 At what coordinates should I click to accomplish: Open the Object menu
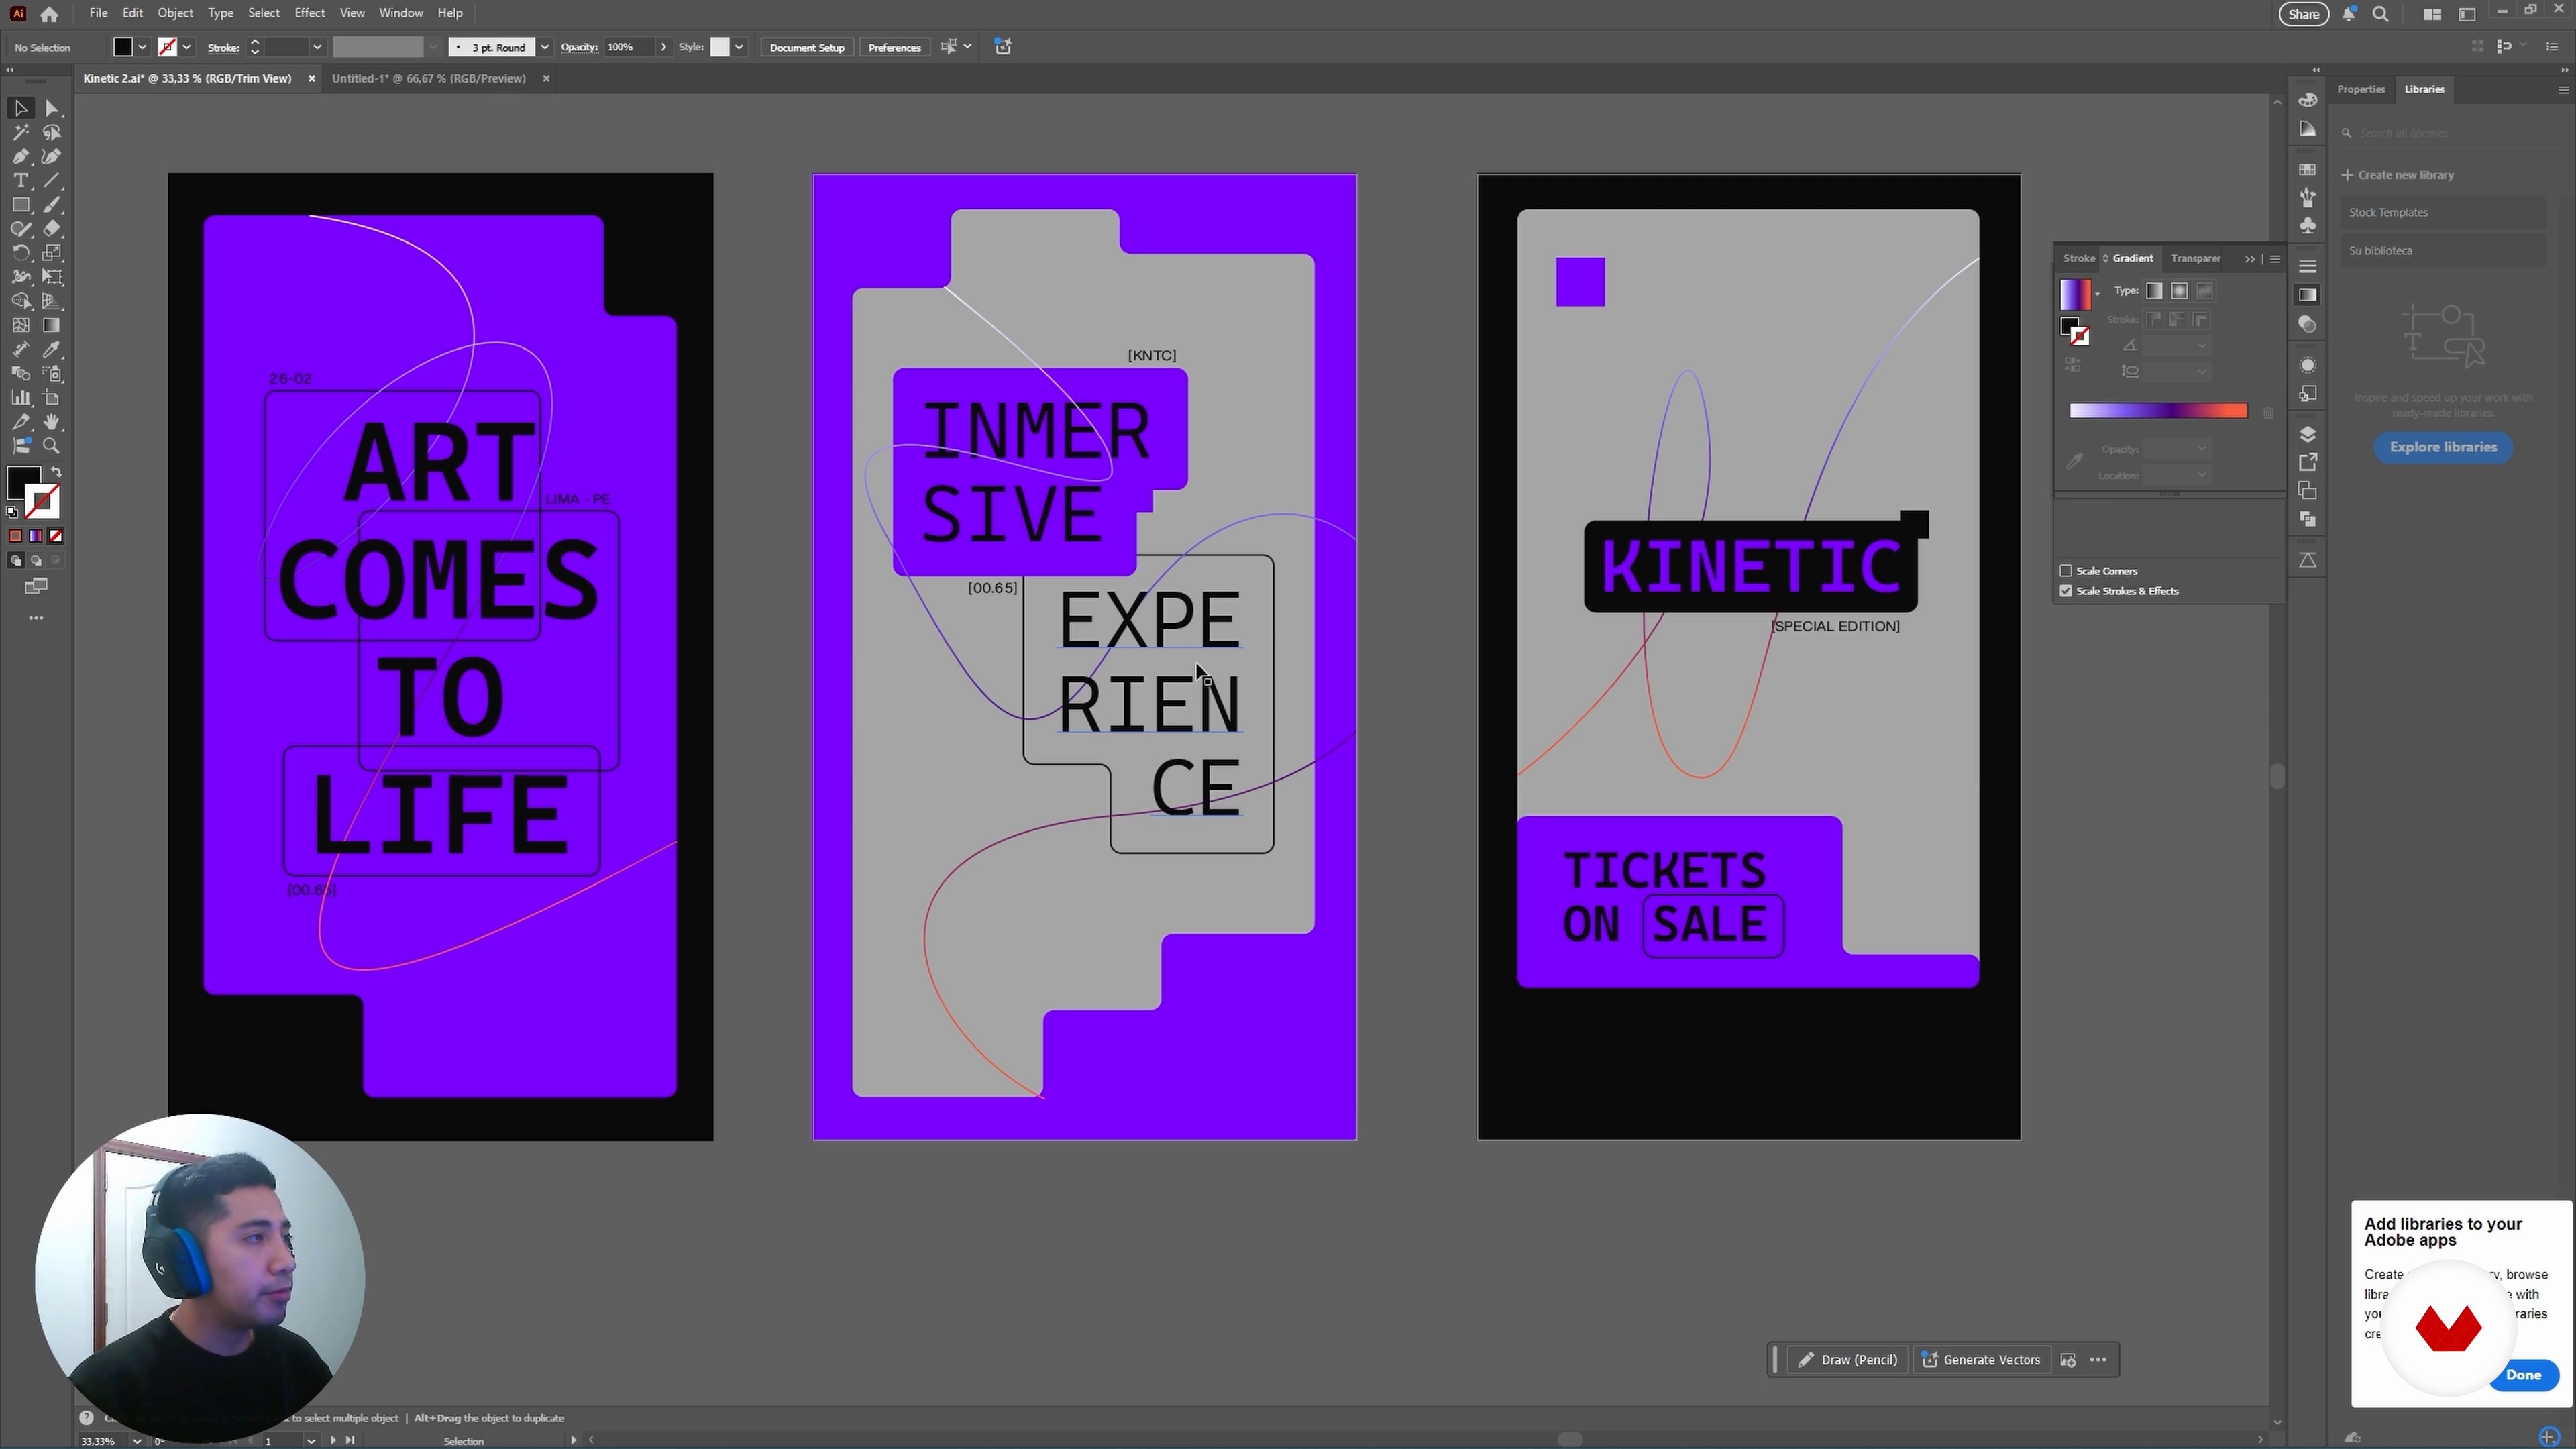click(175, 13)
